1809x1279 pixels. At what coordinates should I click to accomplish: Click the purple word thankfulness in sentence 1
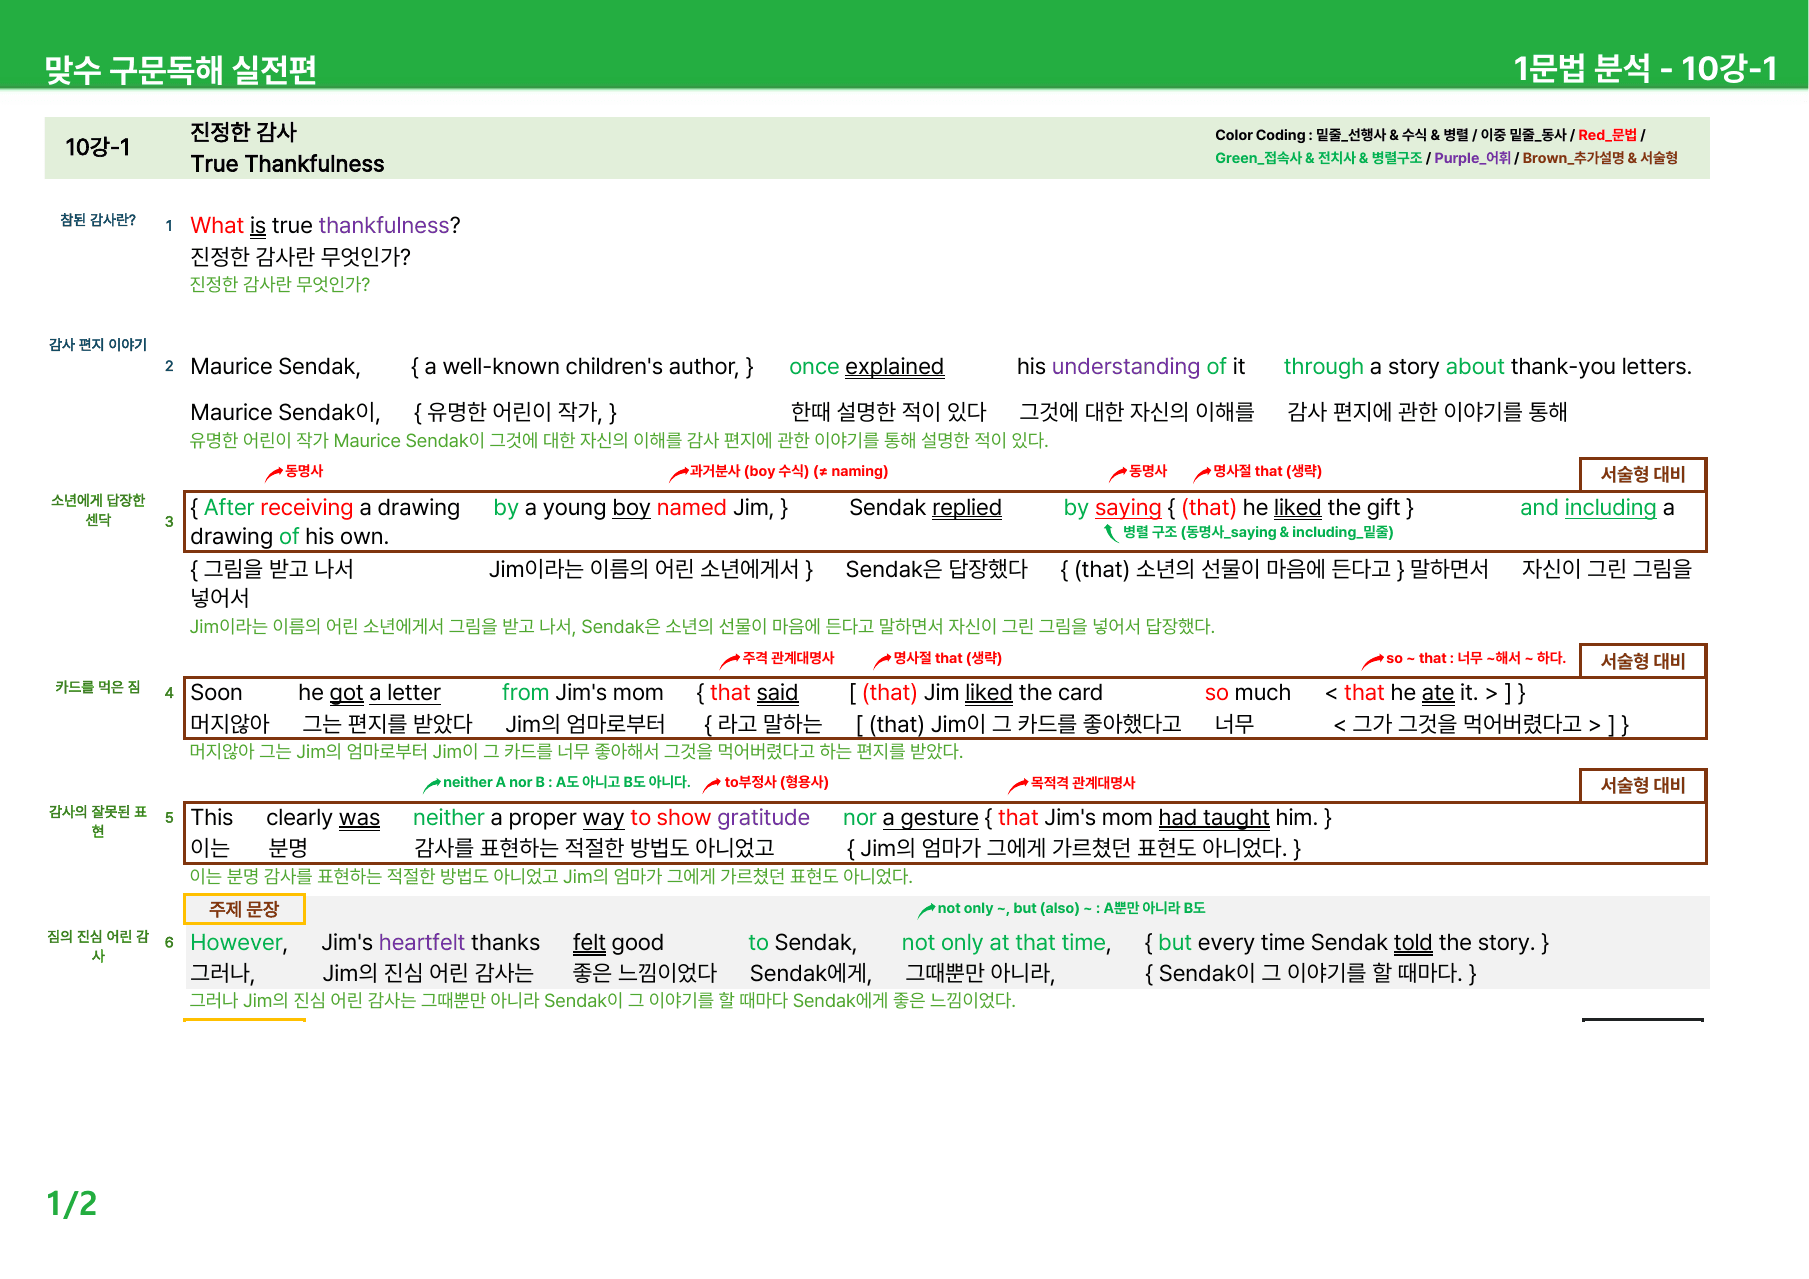point(384,225)
